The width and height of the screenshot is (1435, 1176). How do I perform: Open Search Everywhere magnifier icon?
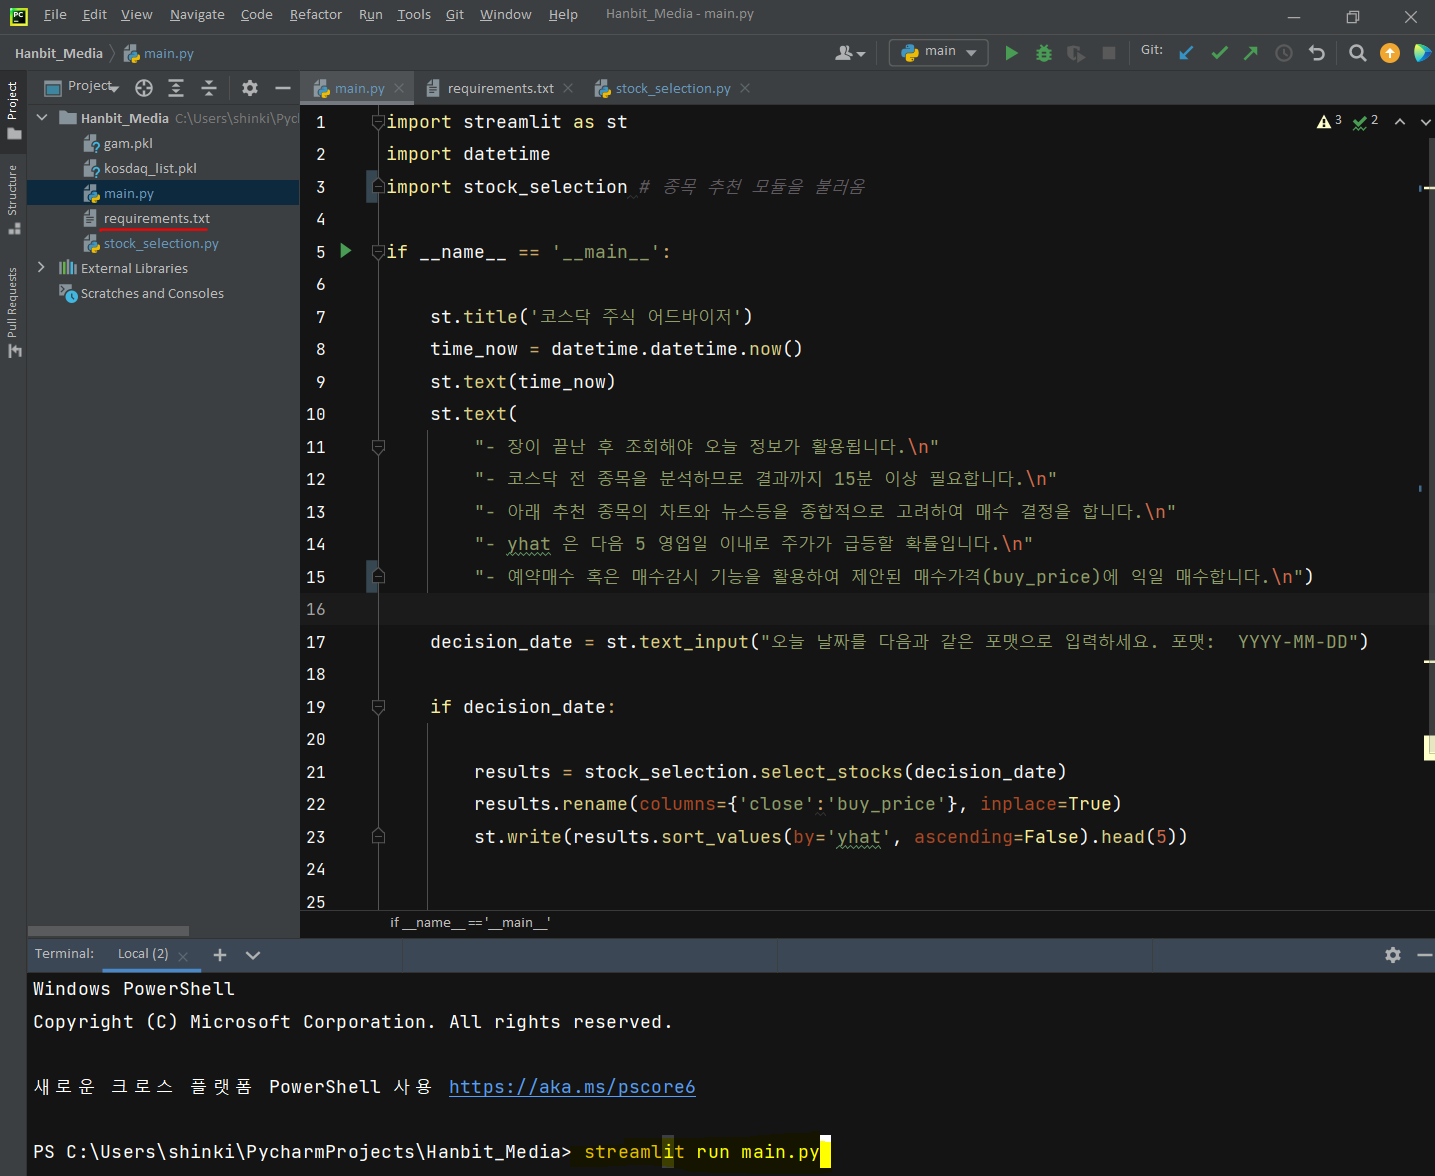[1357, 53]
